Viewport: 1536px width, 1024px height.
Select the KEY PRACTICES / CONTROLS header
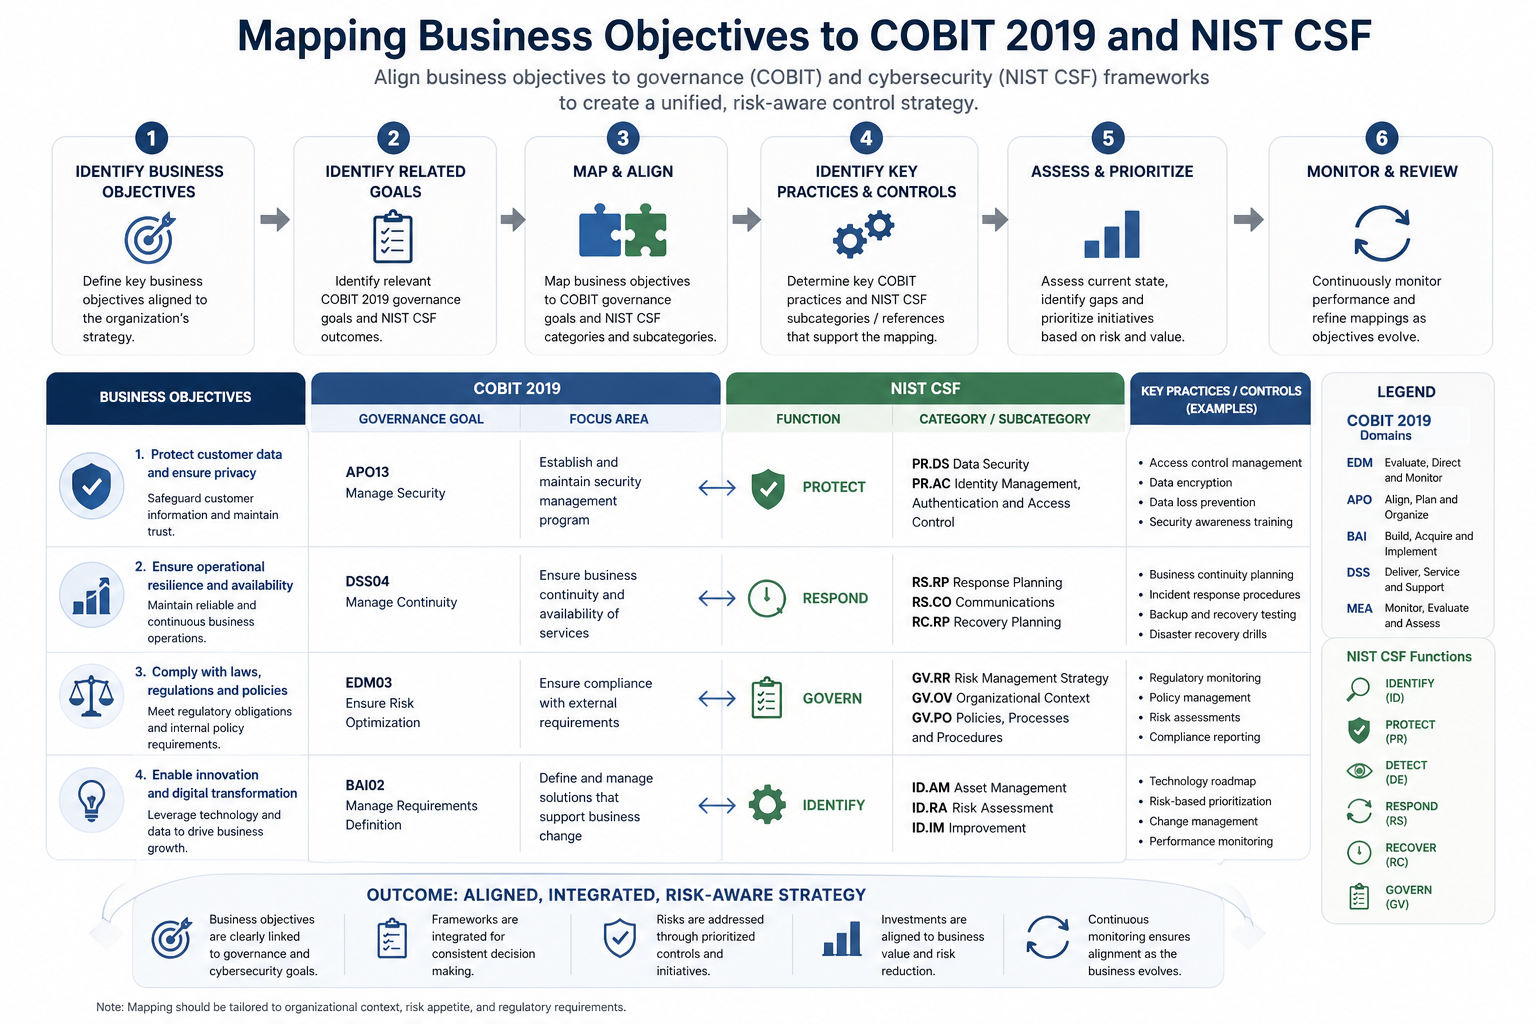[x=1221, y=399]
